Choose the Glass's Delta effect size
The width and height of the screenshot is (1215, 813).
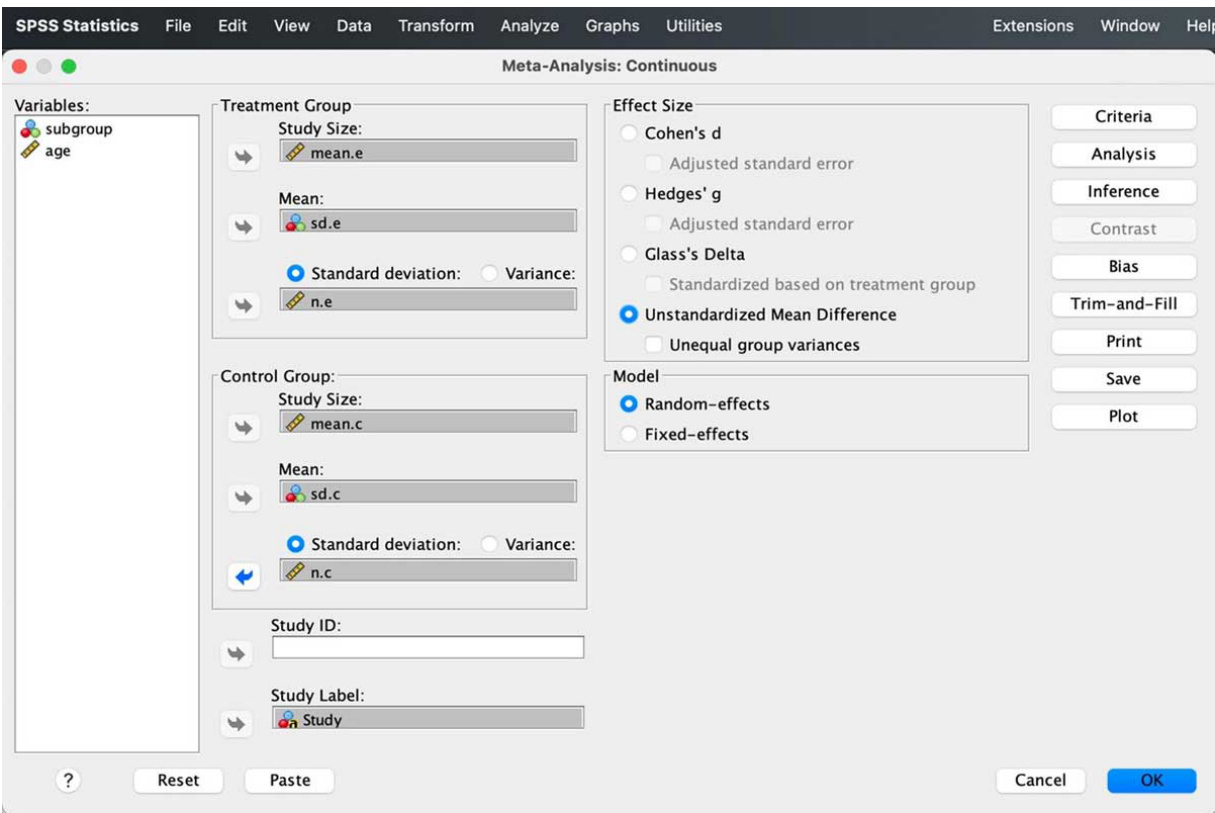pyautogui.click(x=629, y=254)
